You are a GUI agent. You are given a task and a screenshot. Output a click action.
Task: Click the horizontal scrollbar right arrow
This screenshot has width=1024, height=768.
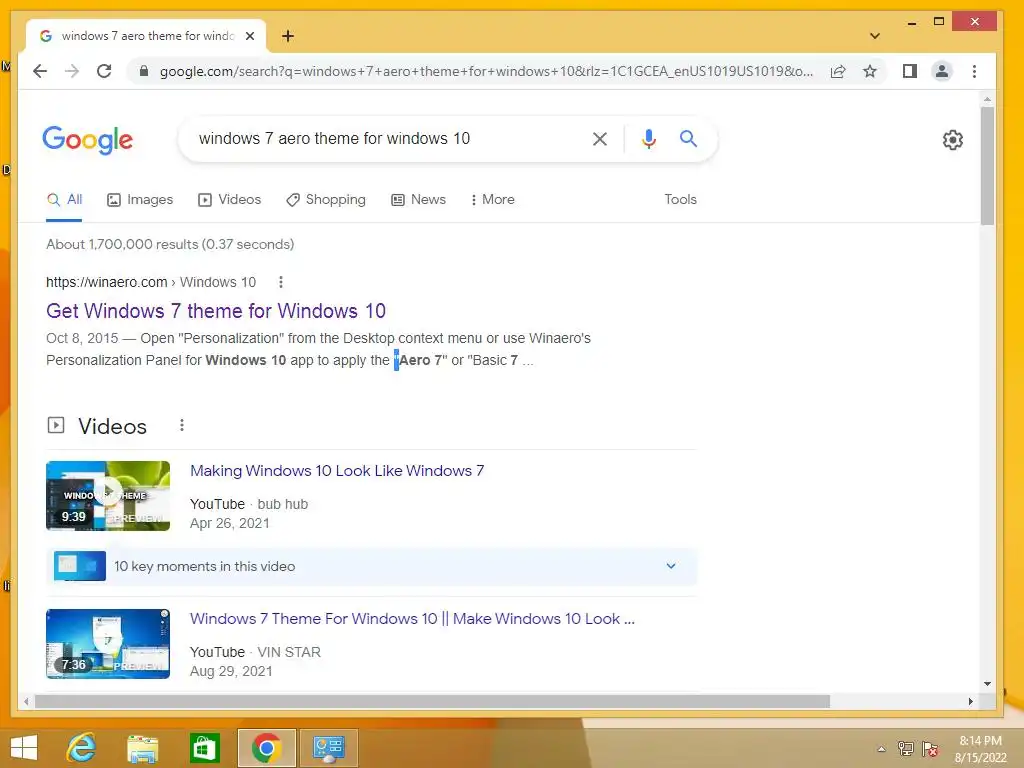click(x=970, y=701)
